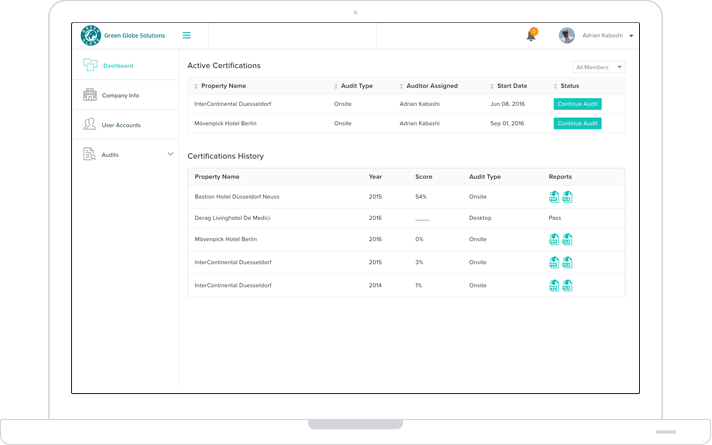Viewport: 712px width, 445px height.
Task: Click the Audits document icon in sidebar
Action: [x=89, y=154]
